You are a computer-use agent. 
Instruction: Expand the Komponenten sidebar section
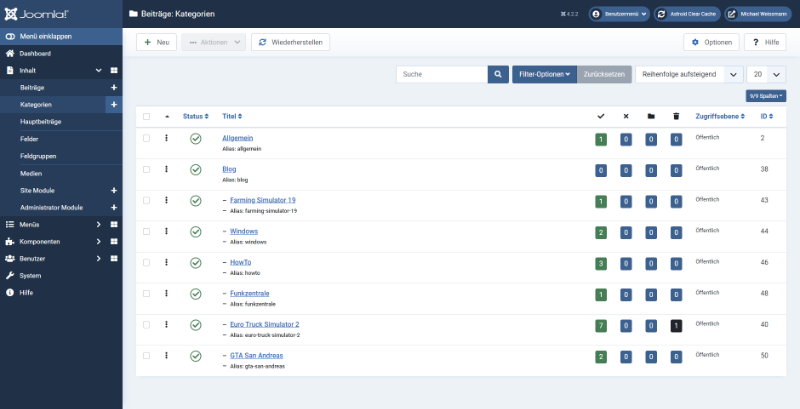point(98,242)
